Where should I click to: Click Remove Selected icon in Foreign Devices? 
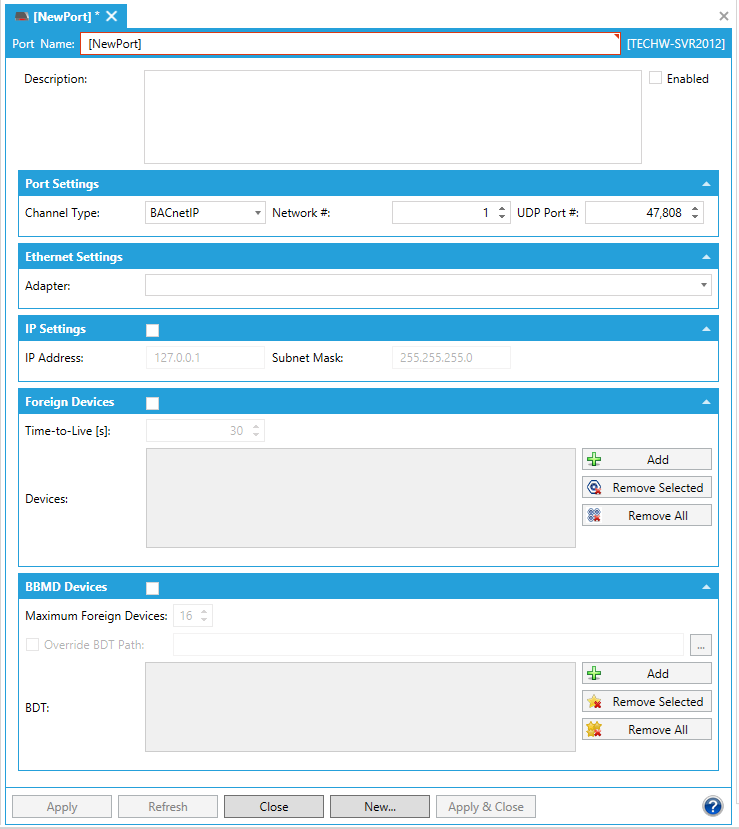pyautogui.click(x=594, y=488)
